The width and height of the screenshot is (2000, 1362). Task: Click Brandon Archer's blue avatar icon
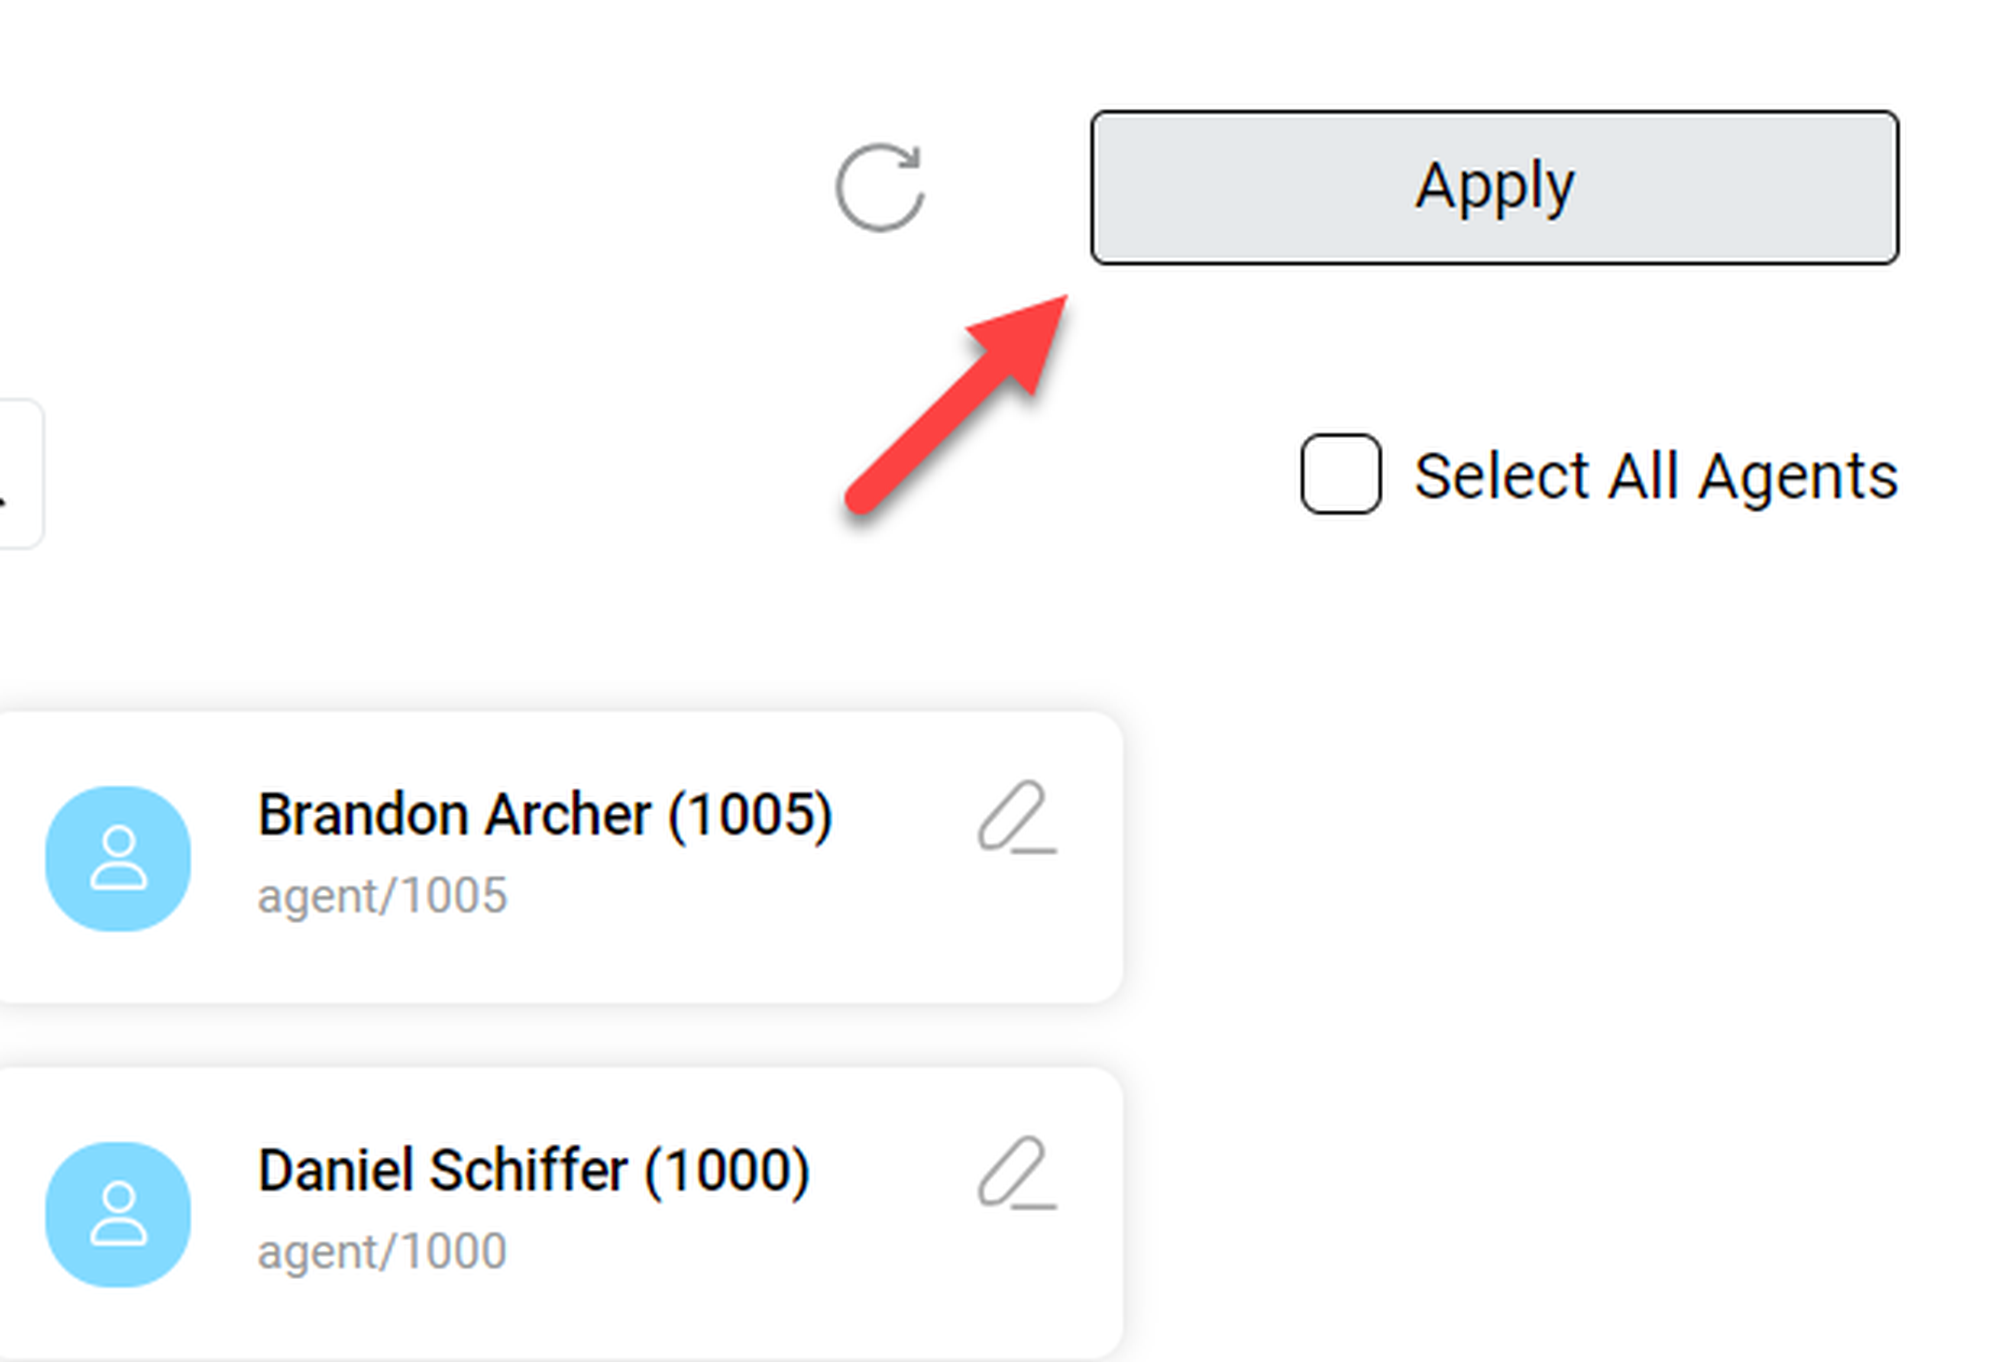pyautogui.click(x=118, y=858)
